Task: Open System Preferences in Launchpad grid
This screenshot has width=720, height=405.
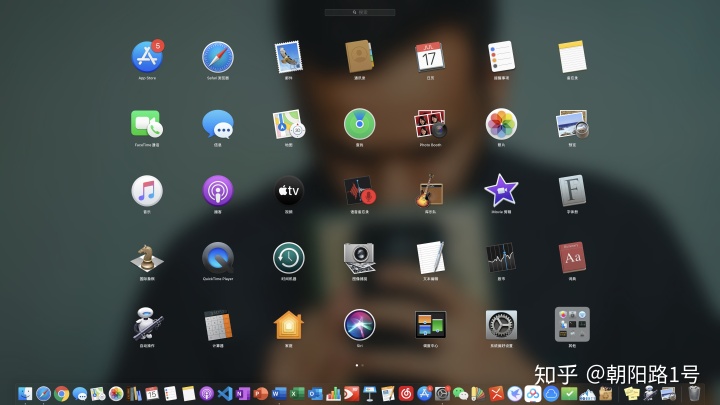Action: [501, 324]
